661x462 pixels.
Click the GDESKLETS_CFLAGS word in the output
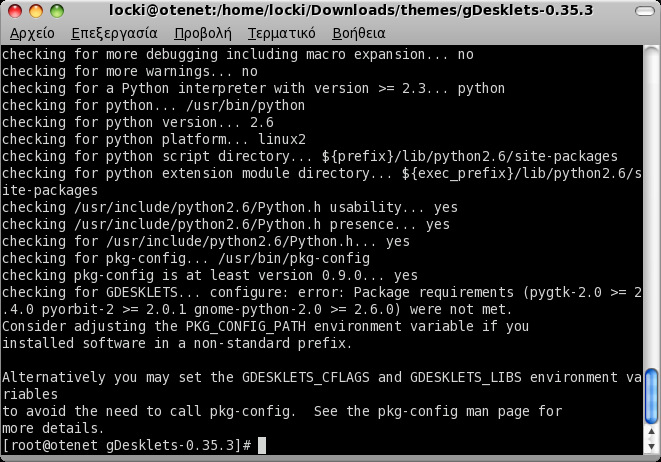point(306,377)
